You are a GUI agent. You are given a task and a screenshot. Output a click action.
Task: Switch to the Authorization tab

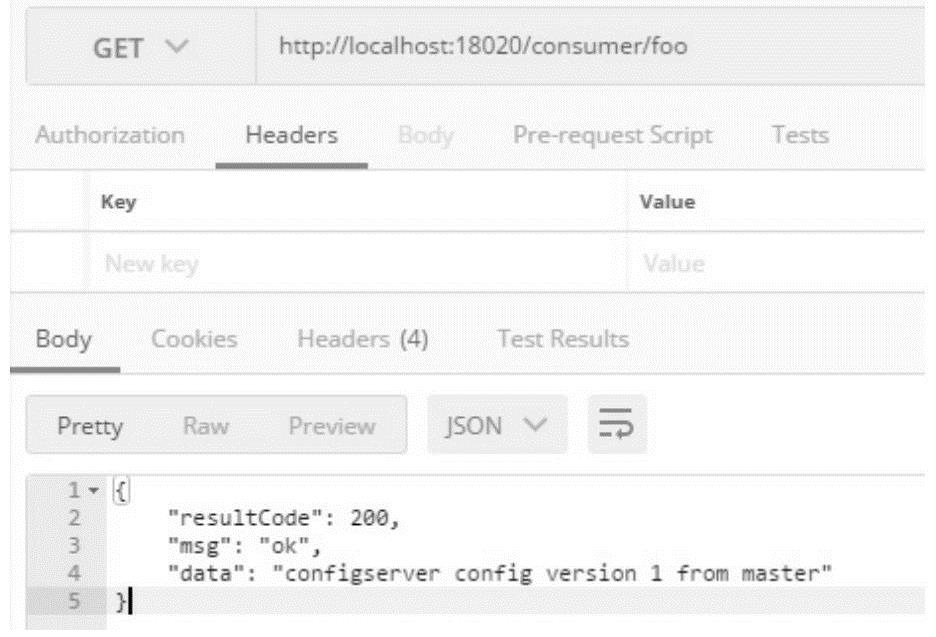click(110, 135)
